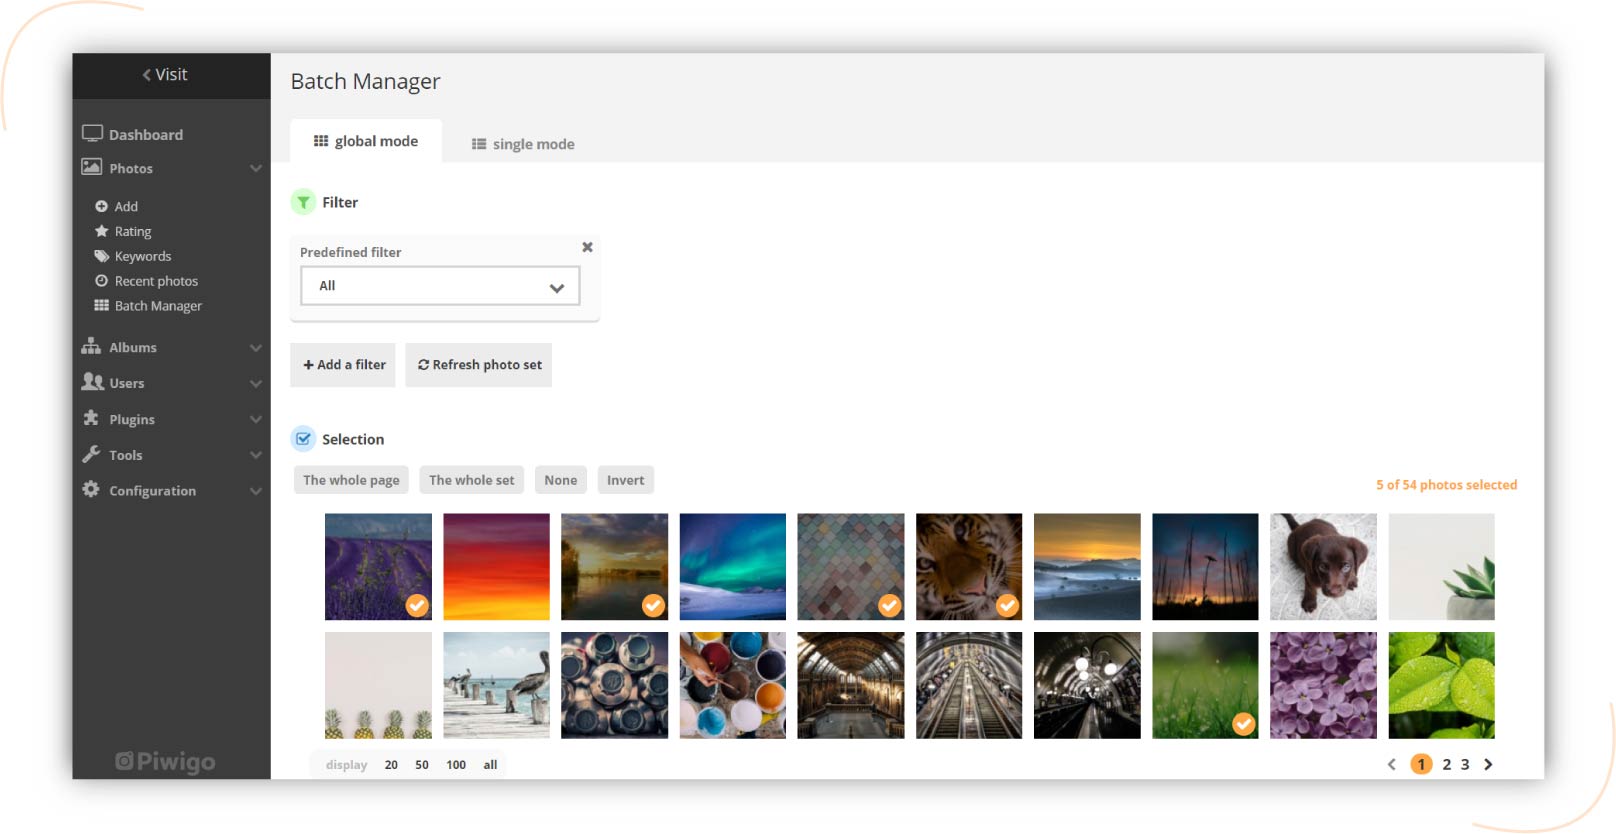Remove the predefined filter with X
The width and height of the screenshot is (1616, 834).
pos(587,247)
